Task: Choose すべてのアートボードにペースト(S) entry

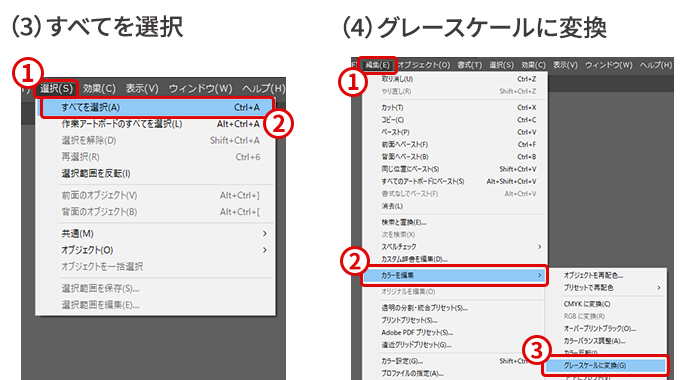Action: click(455, 181)
